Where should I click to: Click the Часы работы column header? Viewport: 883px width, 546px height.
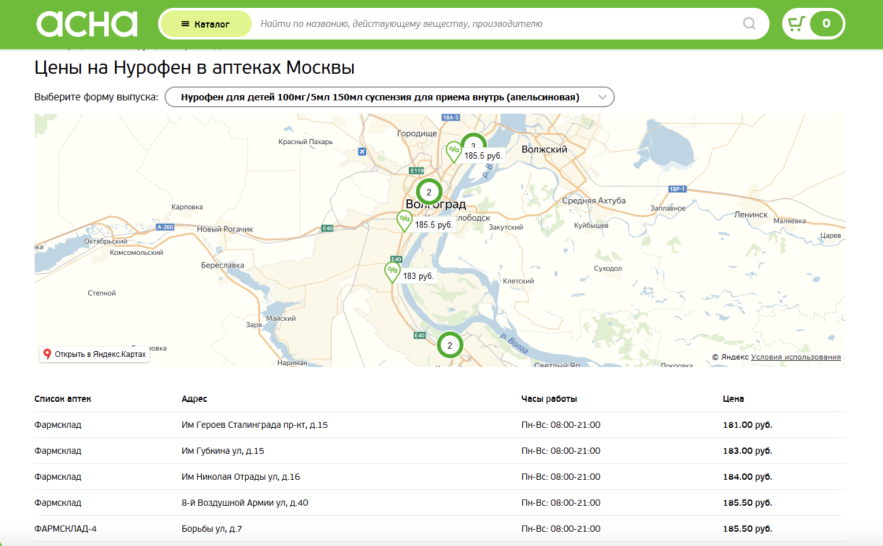tap(549, 399)
